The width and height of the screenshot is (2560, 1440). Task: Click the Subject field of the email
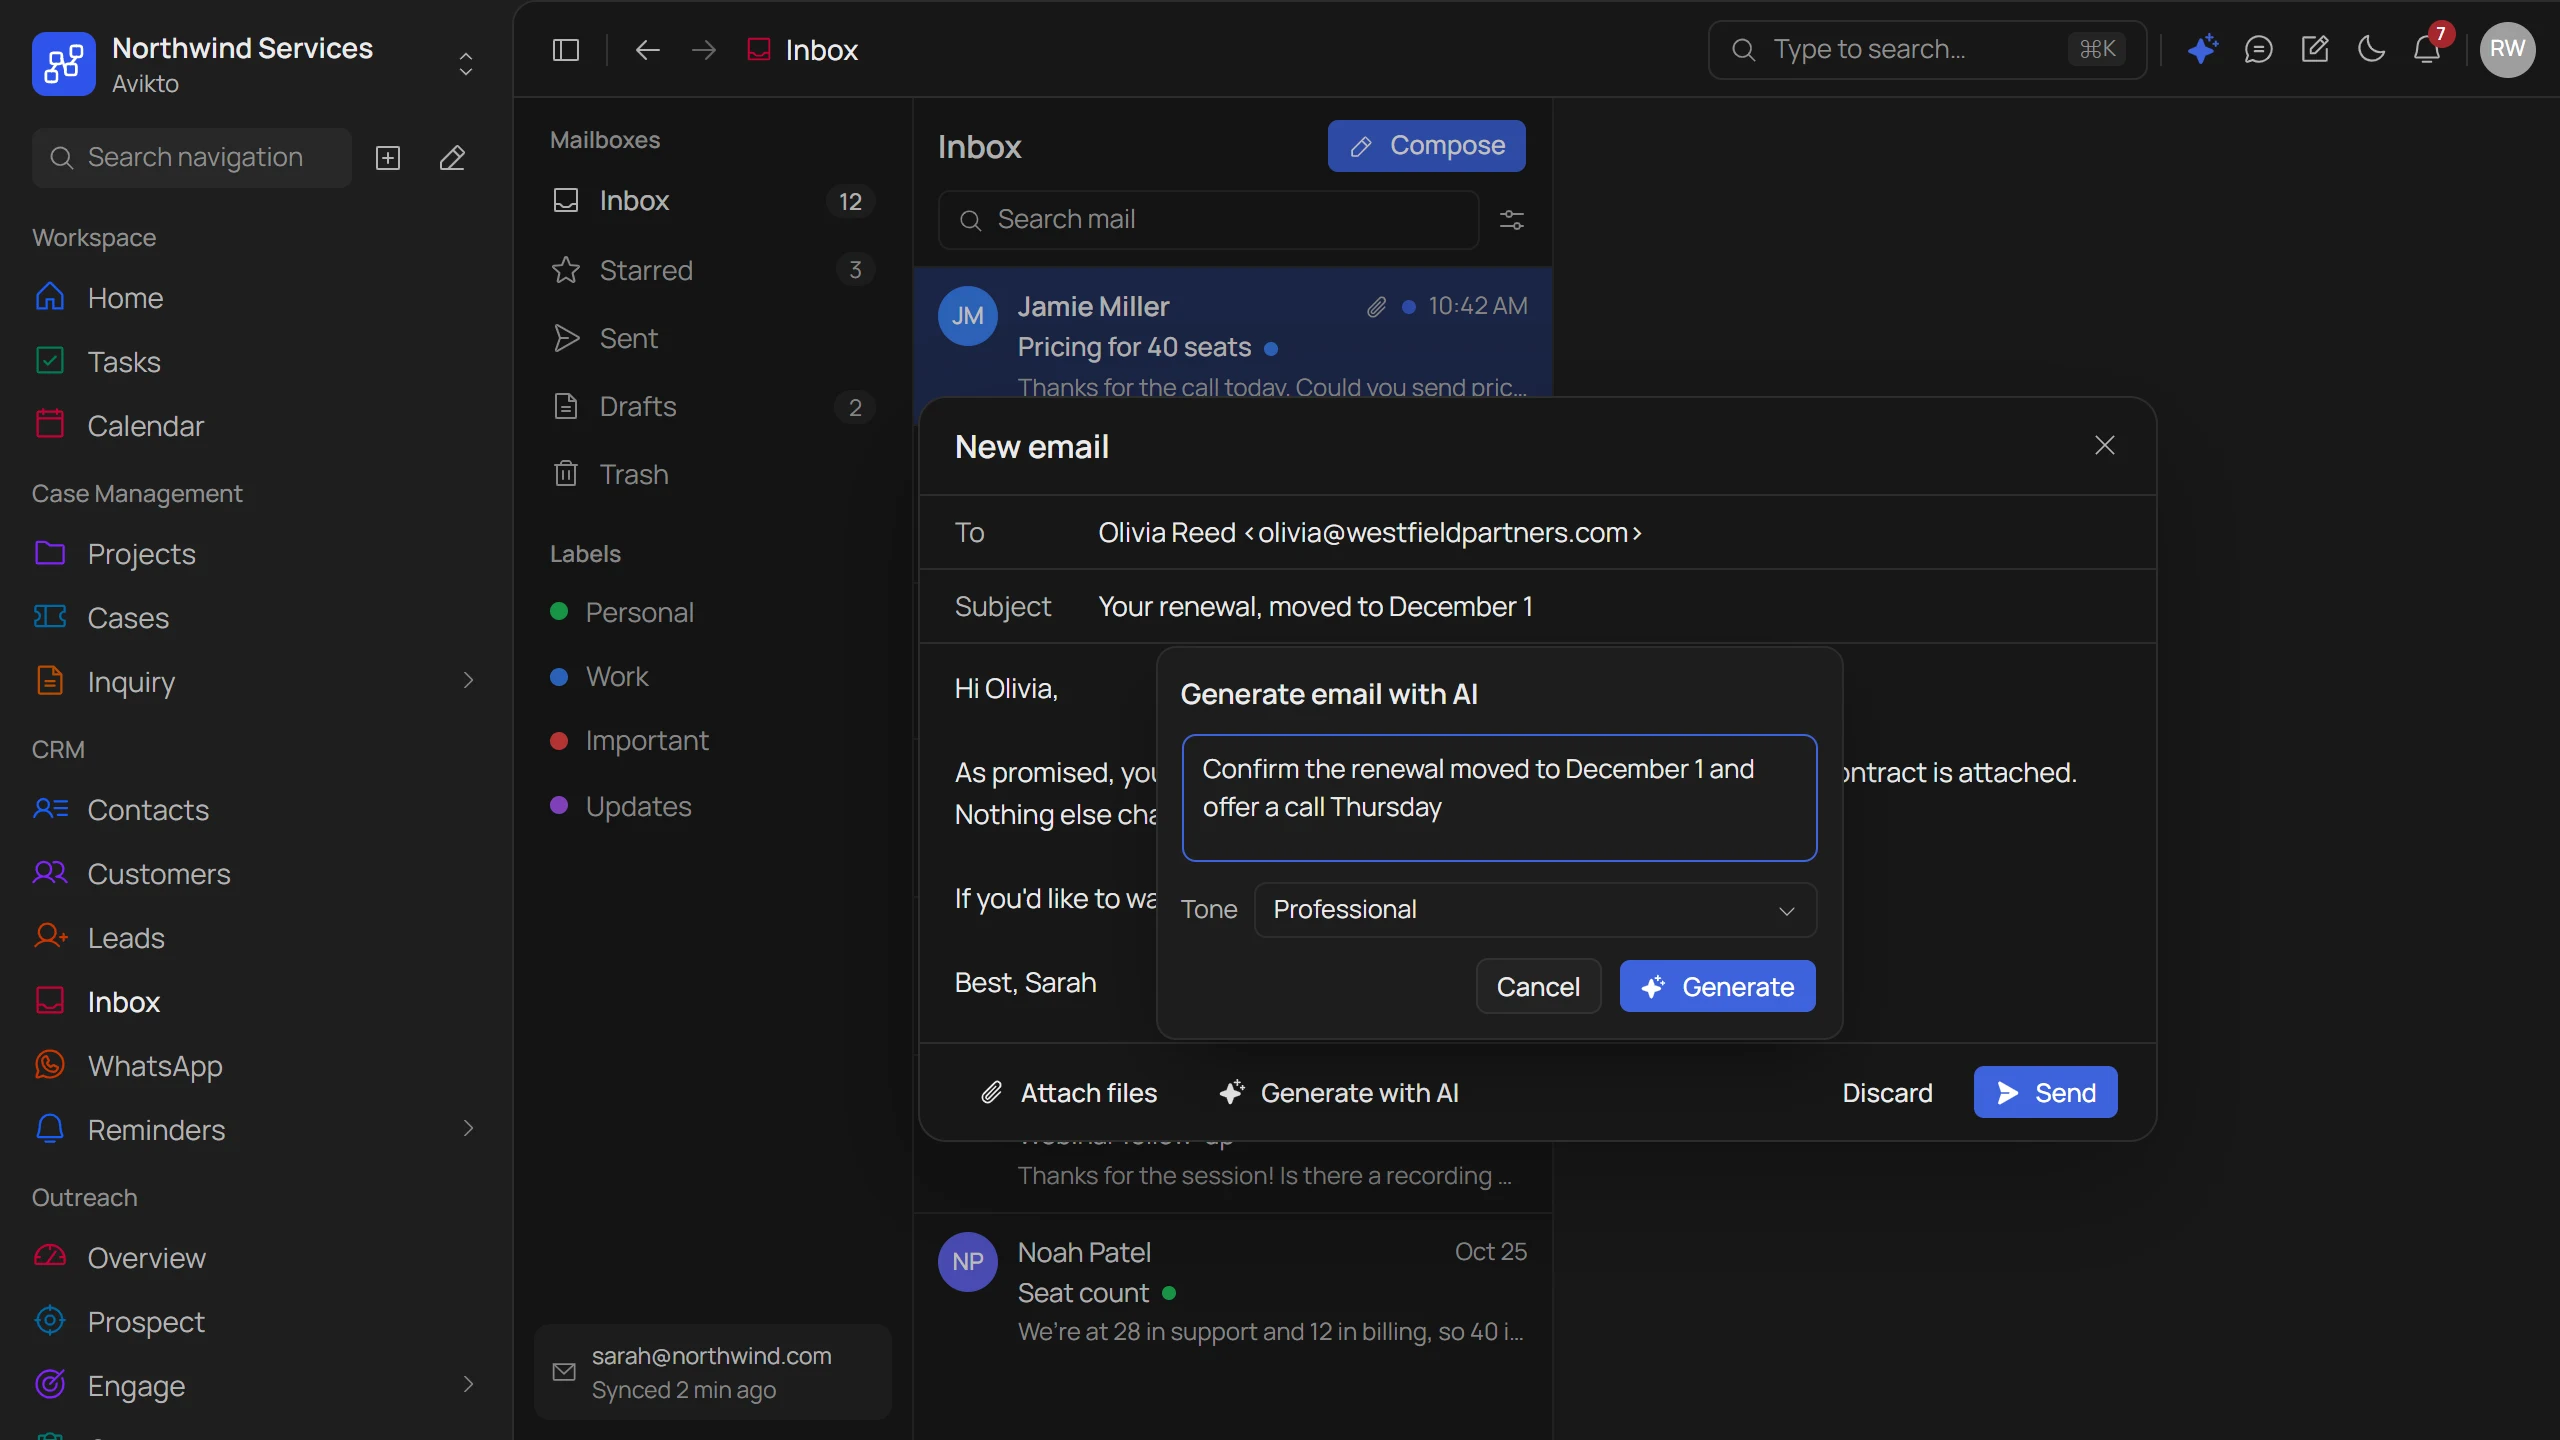[x=1537, y=607]
